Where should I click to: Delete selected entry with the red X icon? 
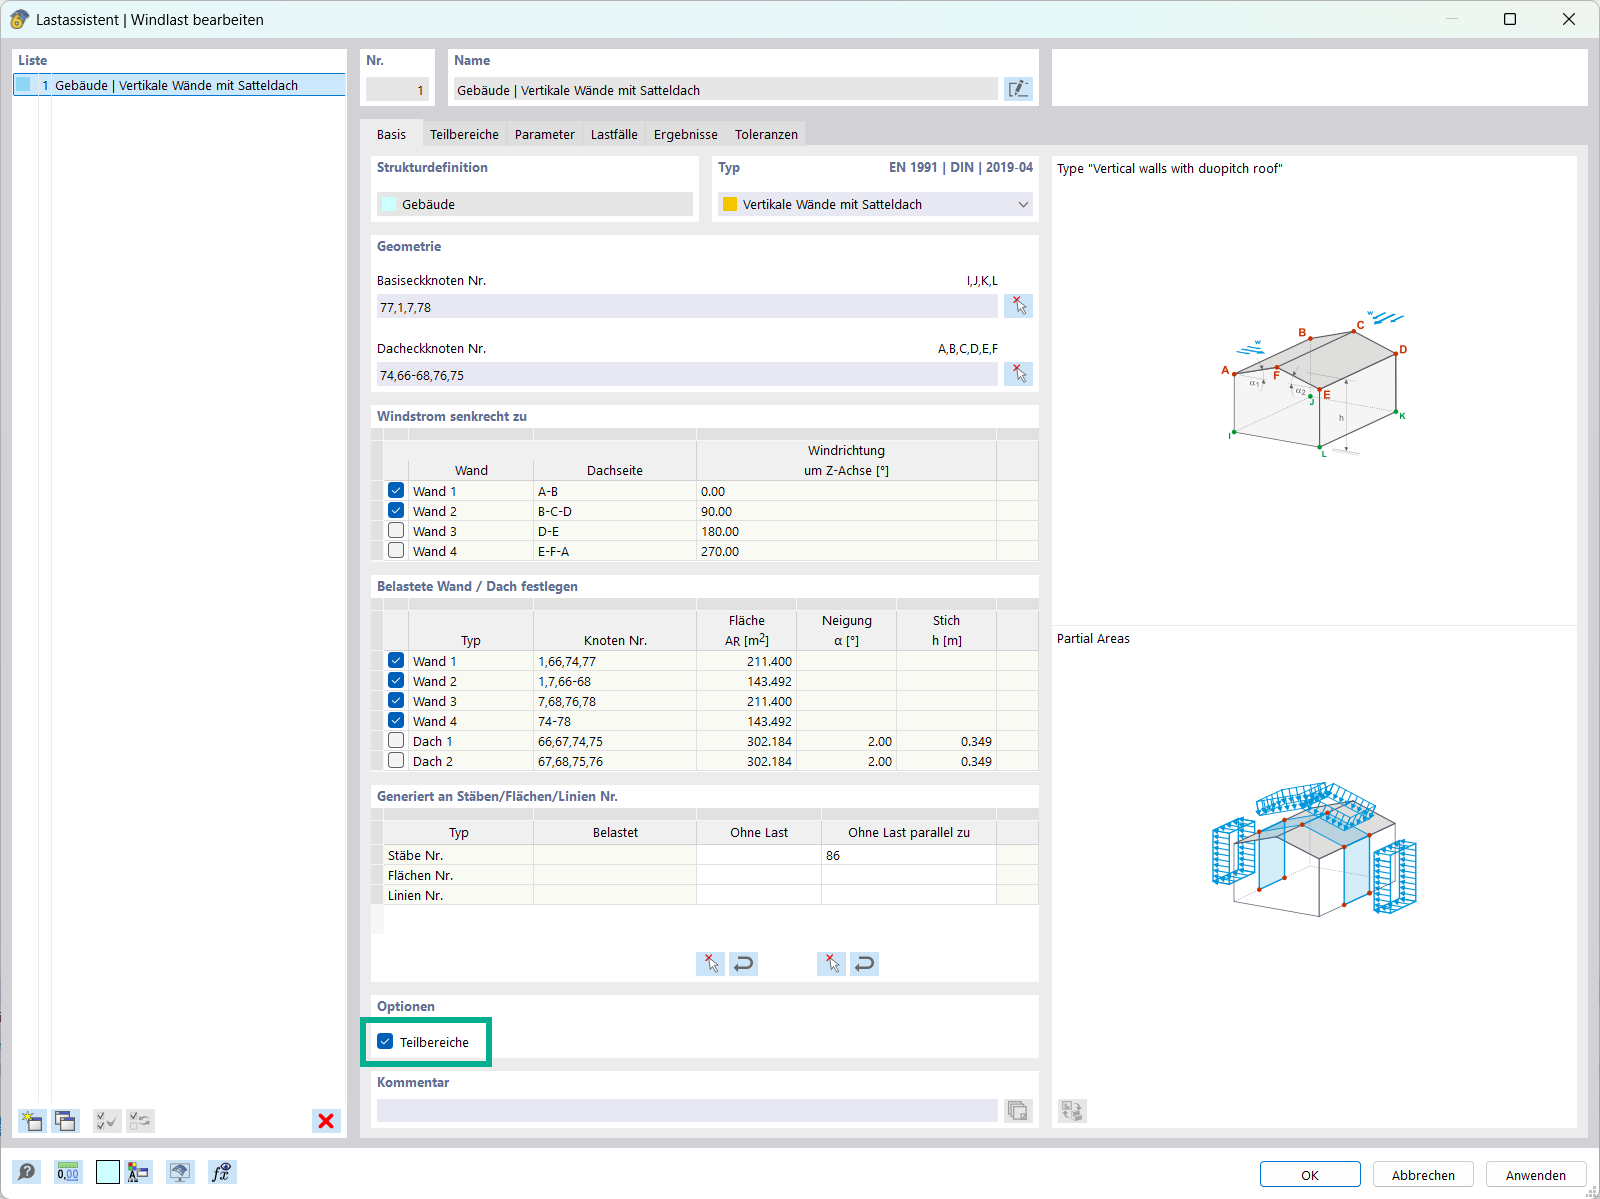pos(326,1120)
